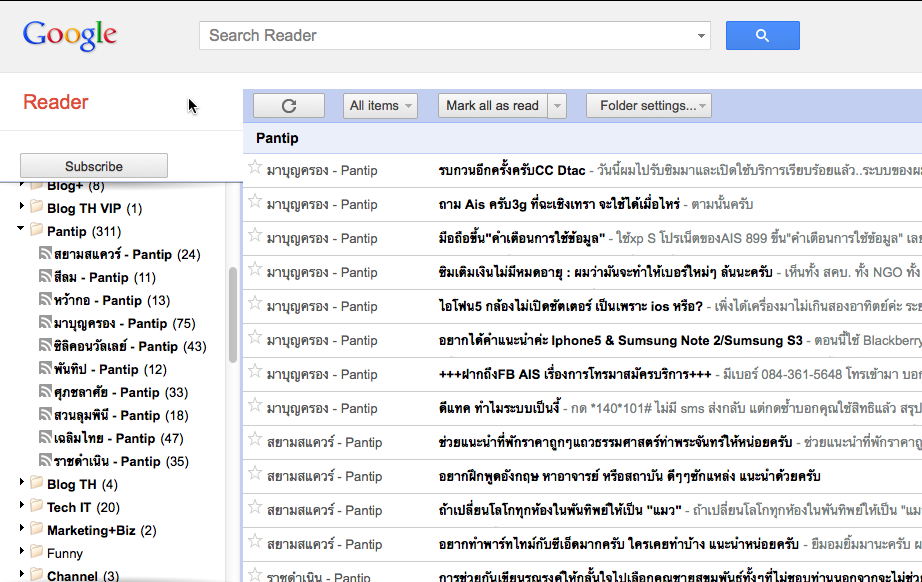922x582 pixels.
Task: Star the 'ช่วยแนะนำที่พักราคาถูกๆ' item
Action: pos(255,440)
